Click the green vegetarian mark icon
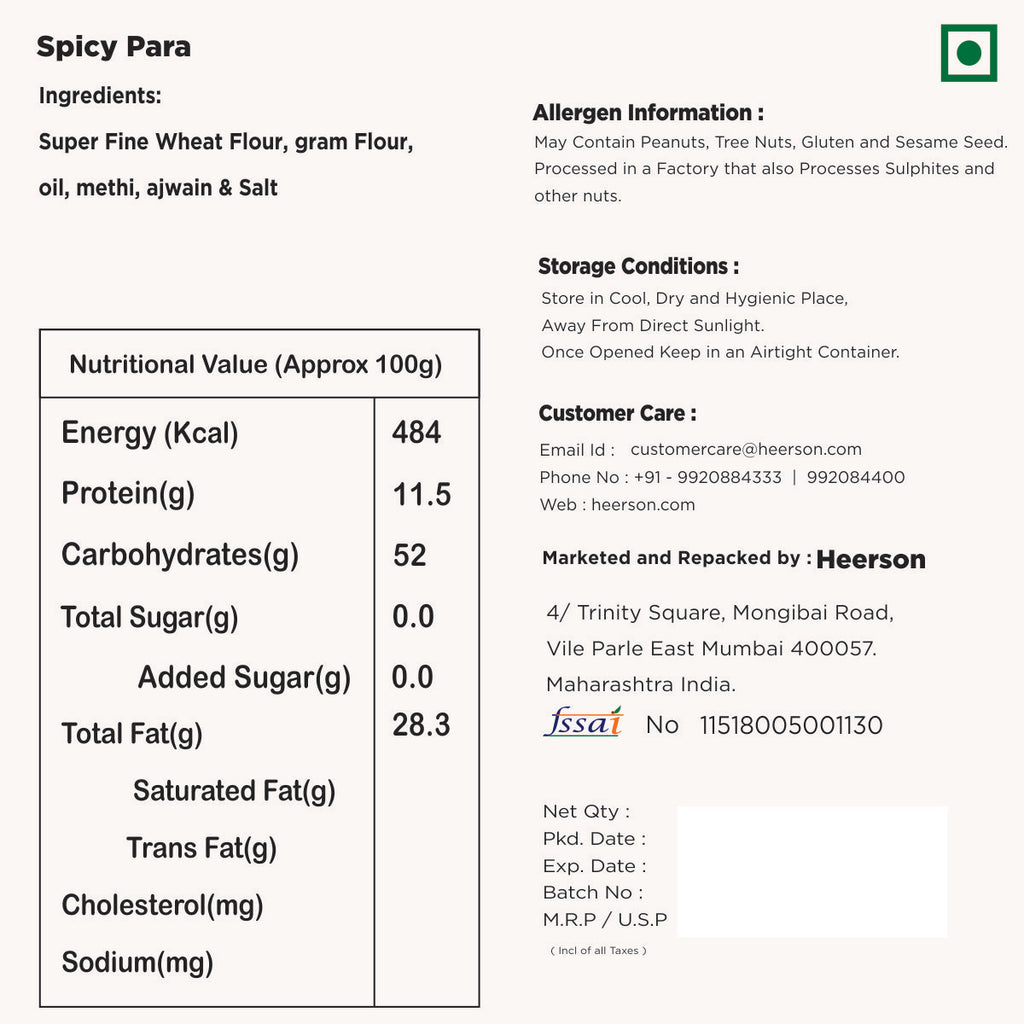This screenshot has width=1024, height=1024. click(x=968, y=53)
